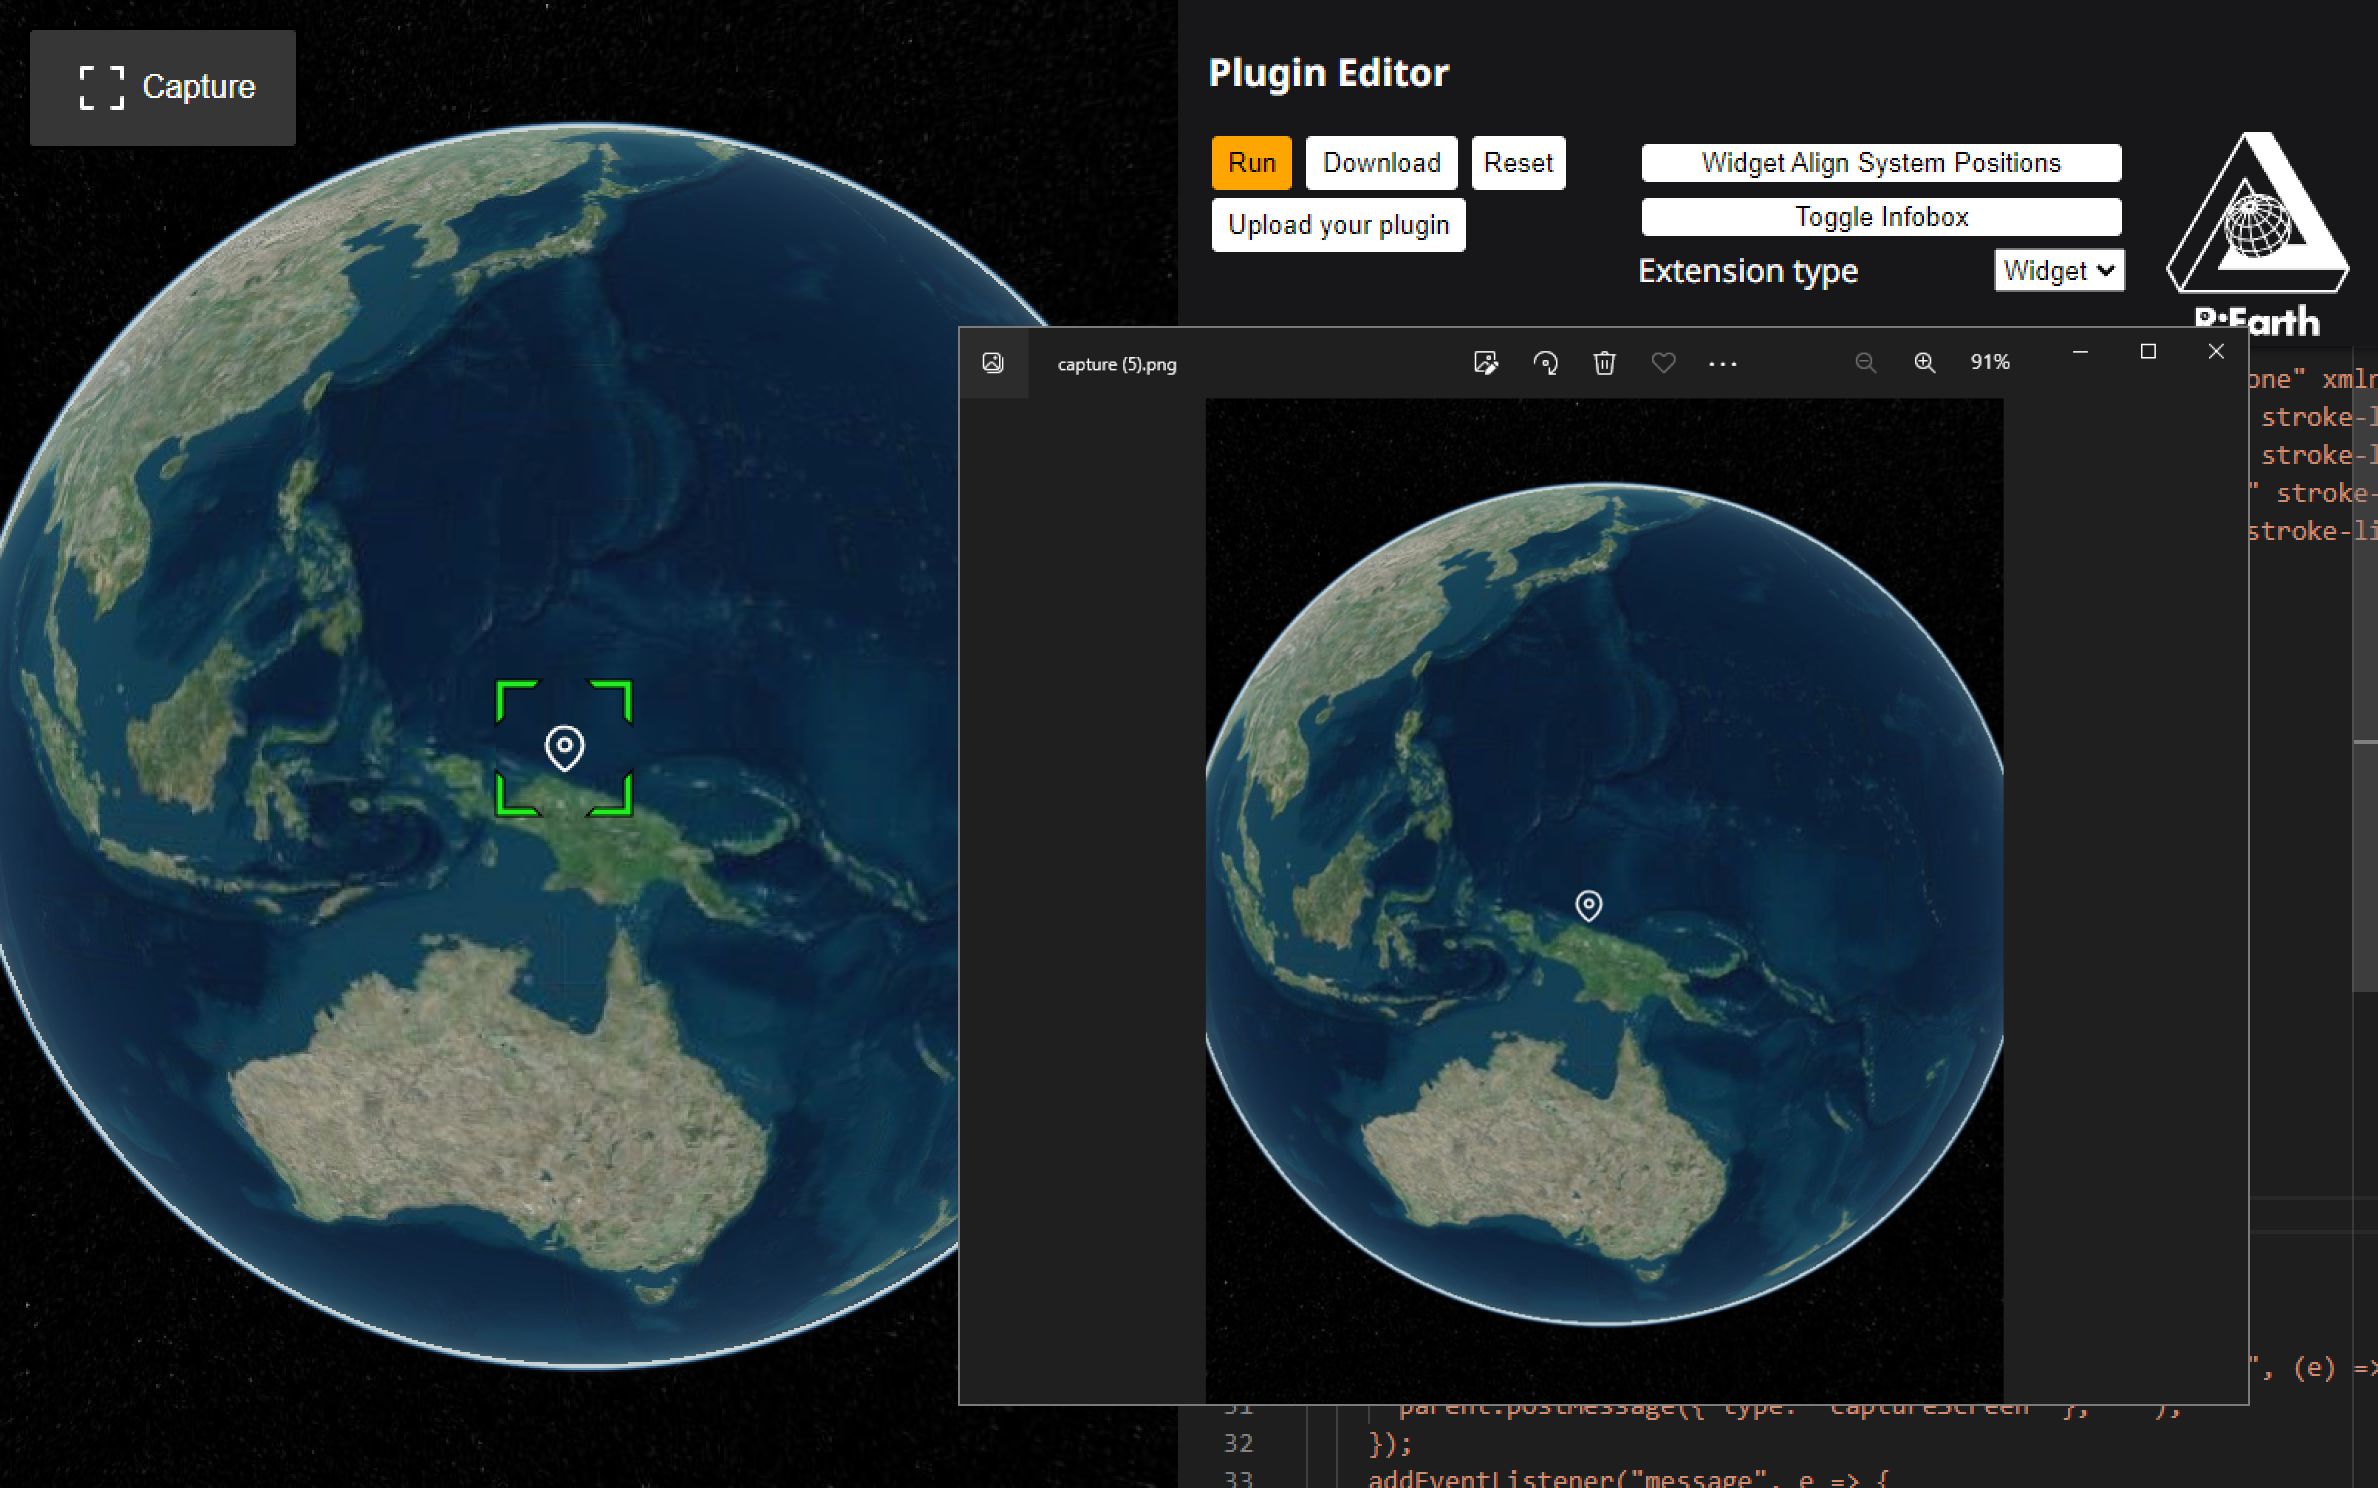Click the Upload your plugin button
Screen dimensions: 2378x1488
(1337, 225)
